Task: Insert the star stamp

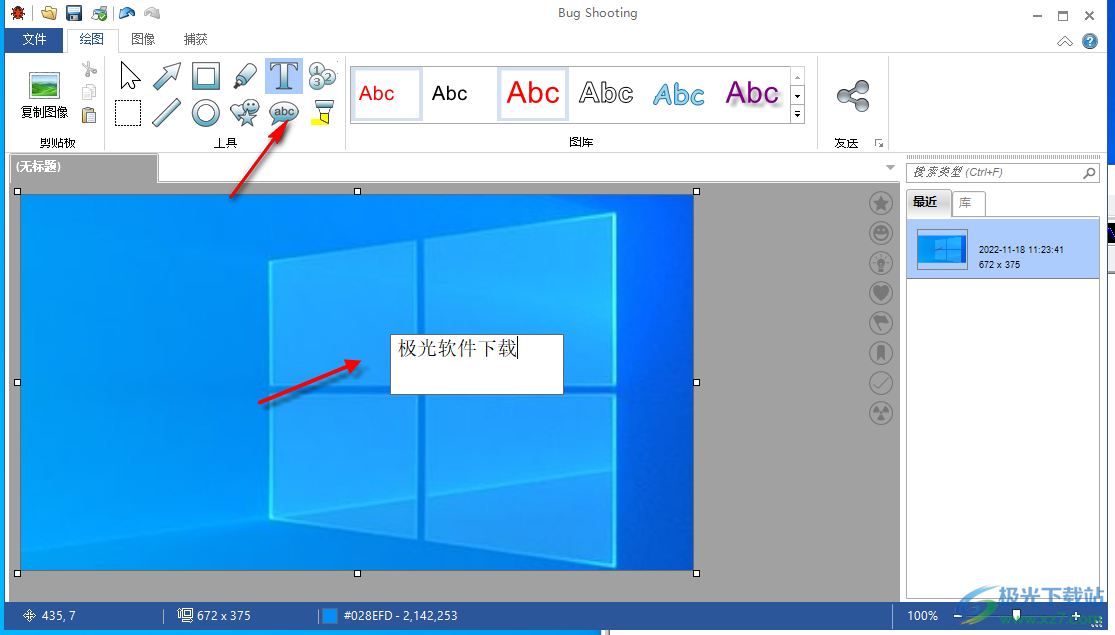Action: click(x=881, y=204)
